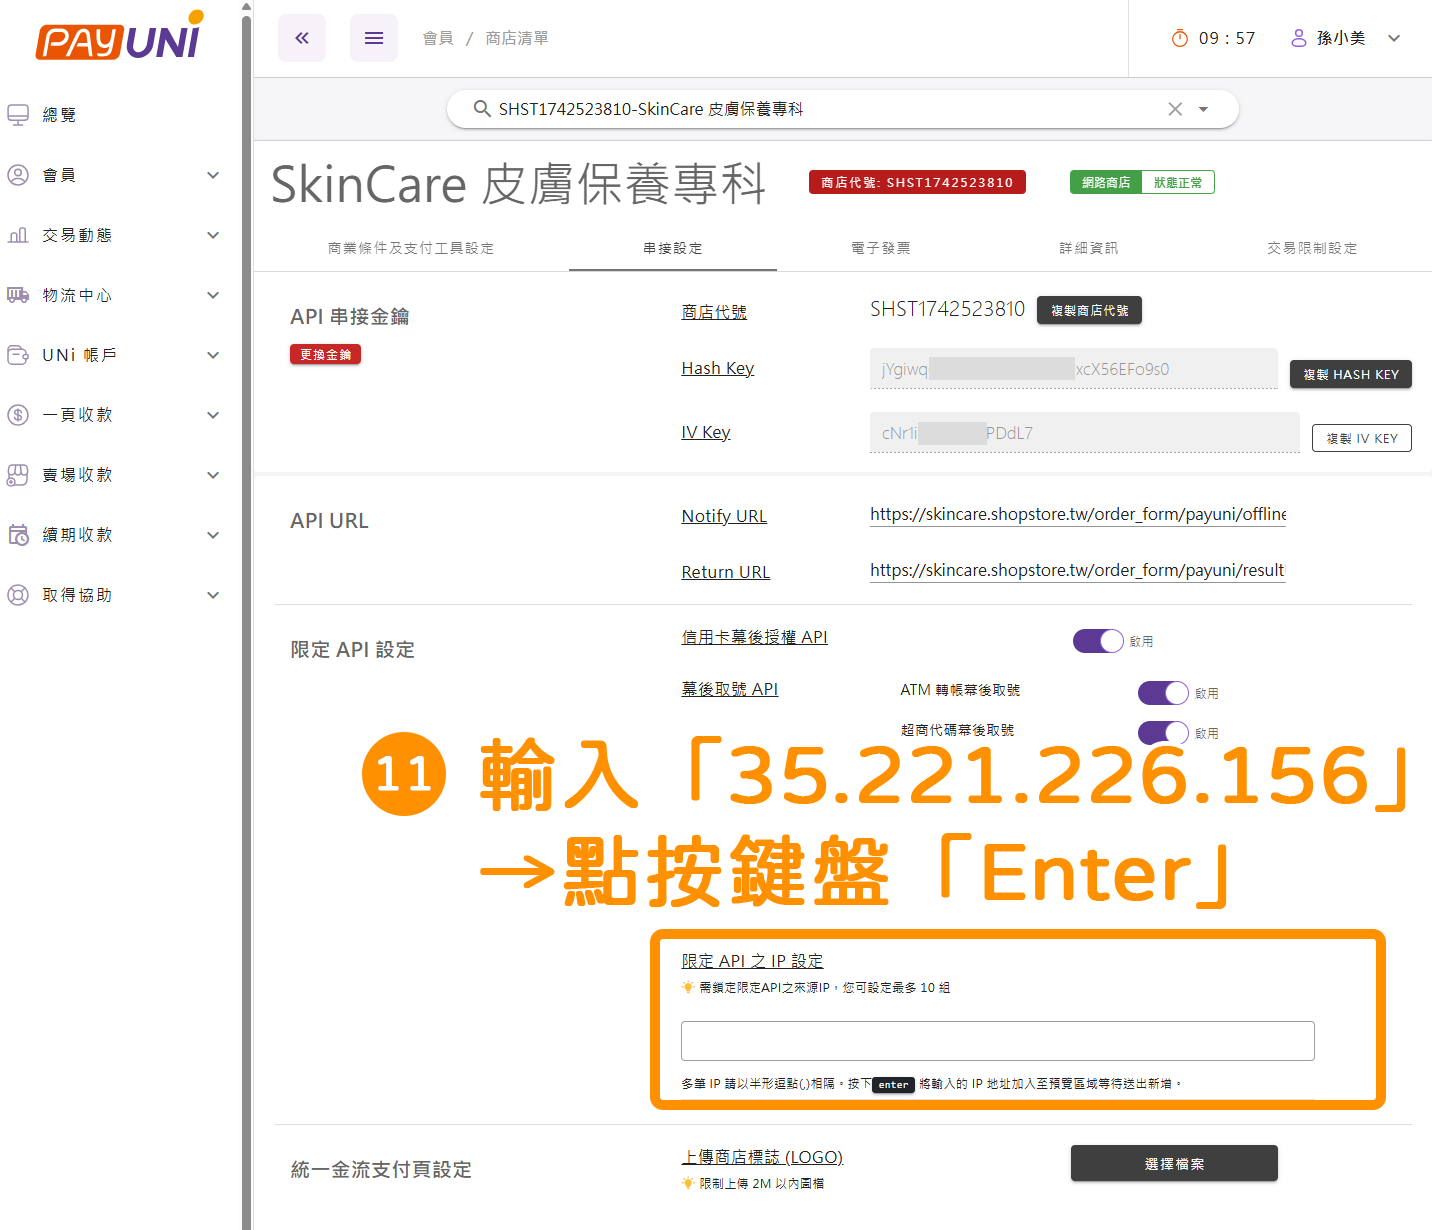Click the search magnifier icon
Viewport: 1432px width, 1230px height.
click(x=482, y=108)
